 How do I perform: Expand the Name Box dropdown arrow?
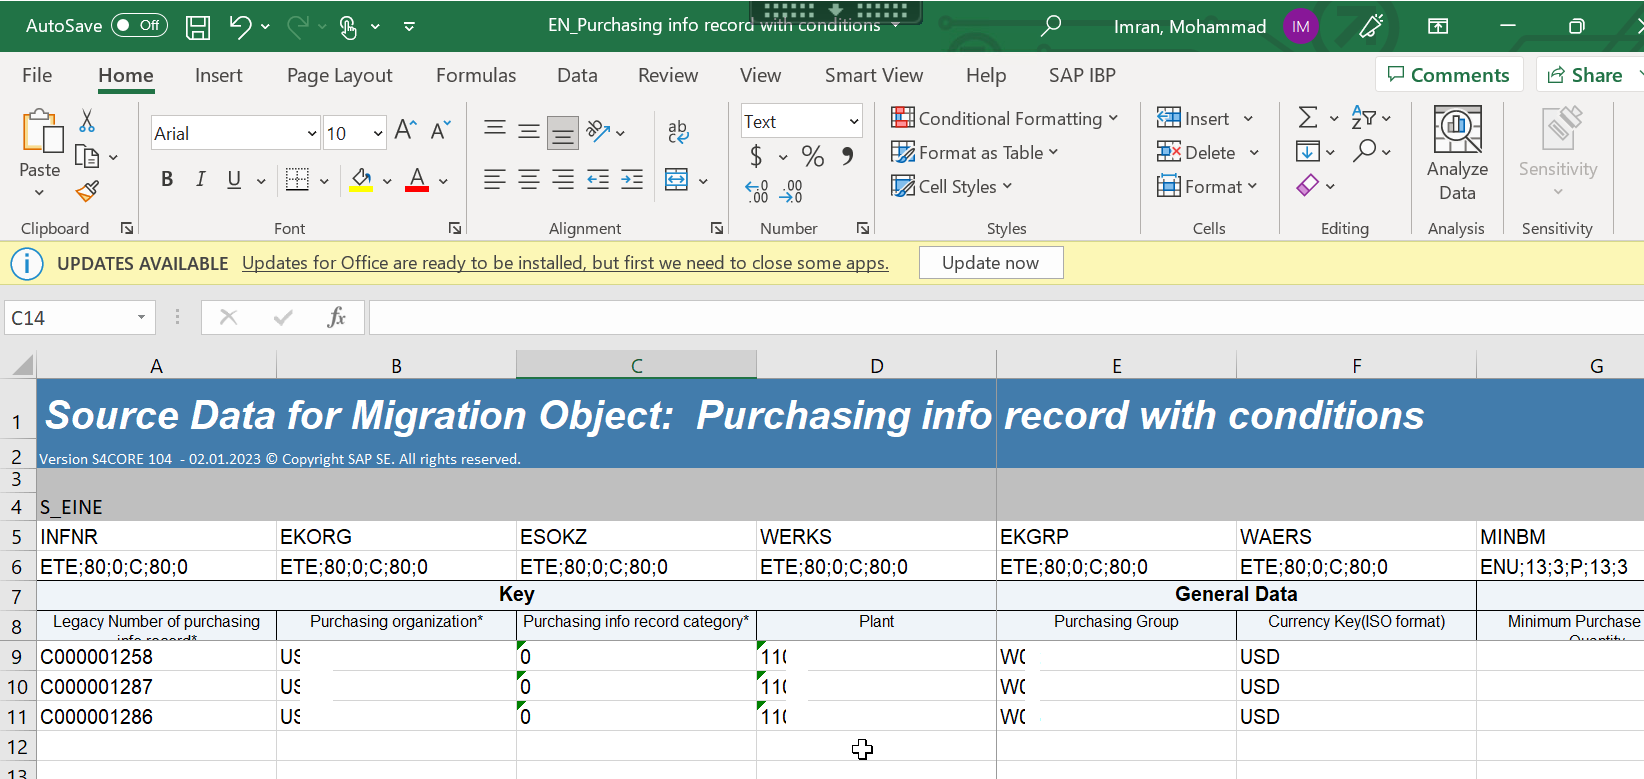(x=141, y=317)
